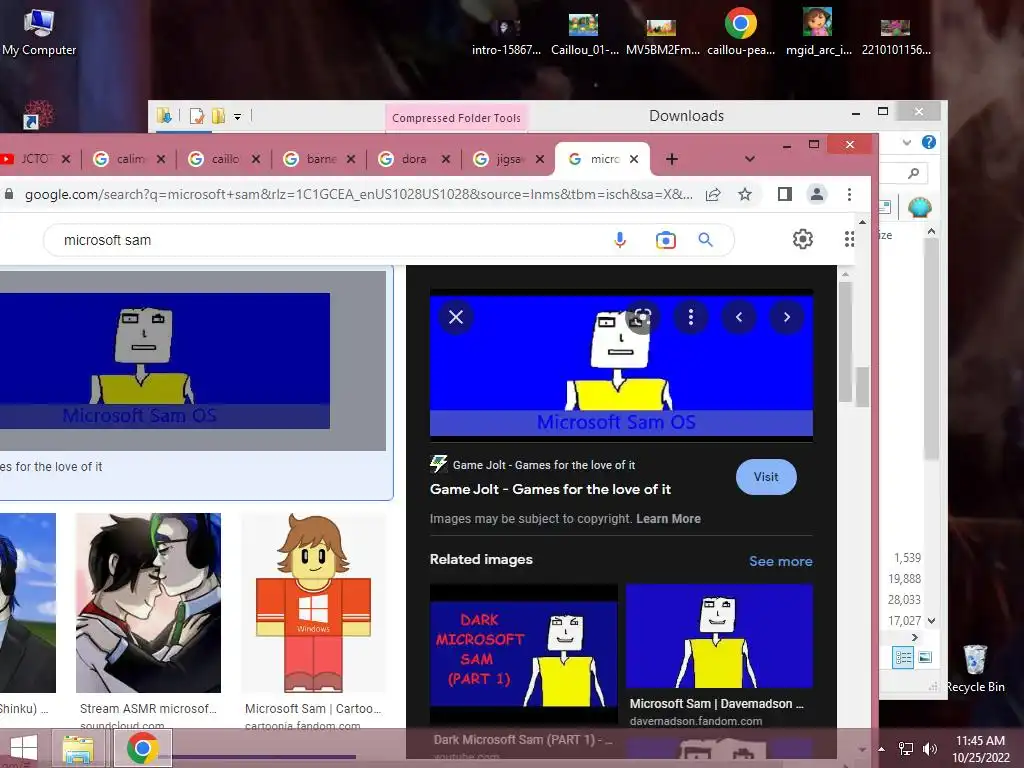Open the network tray icon
This screenshot has height=768, width=1024.
[x=906, y=749]
